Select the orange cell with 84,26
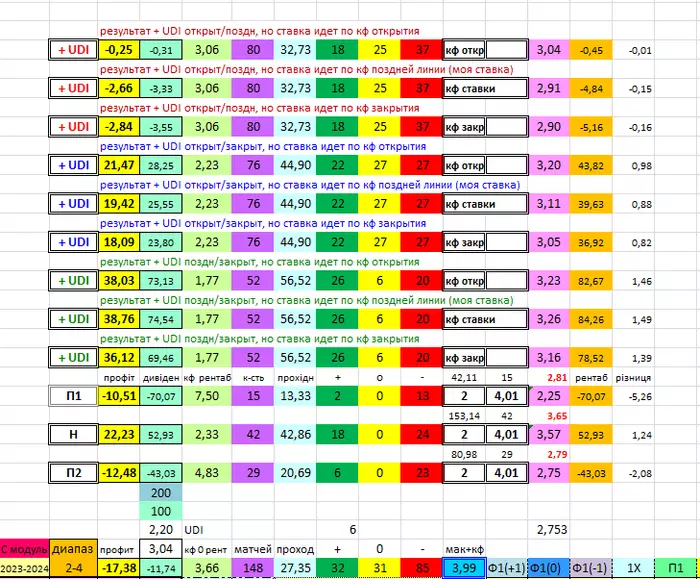Viewport: 700px width, 579px height. click(x=591, y=319)
